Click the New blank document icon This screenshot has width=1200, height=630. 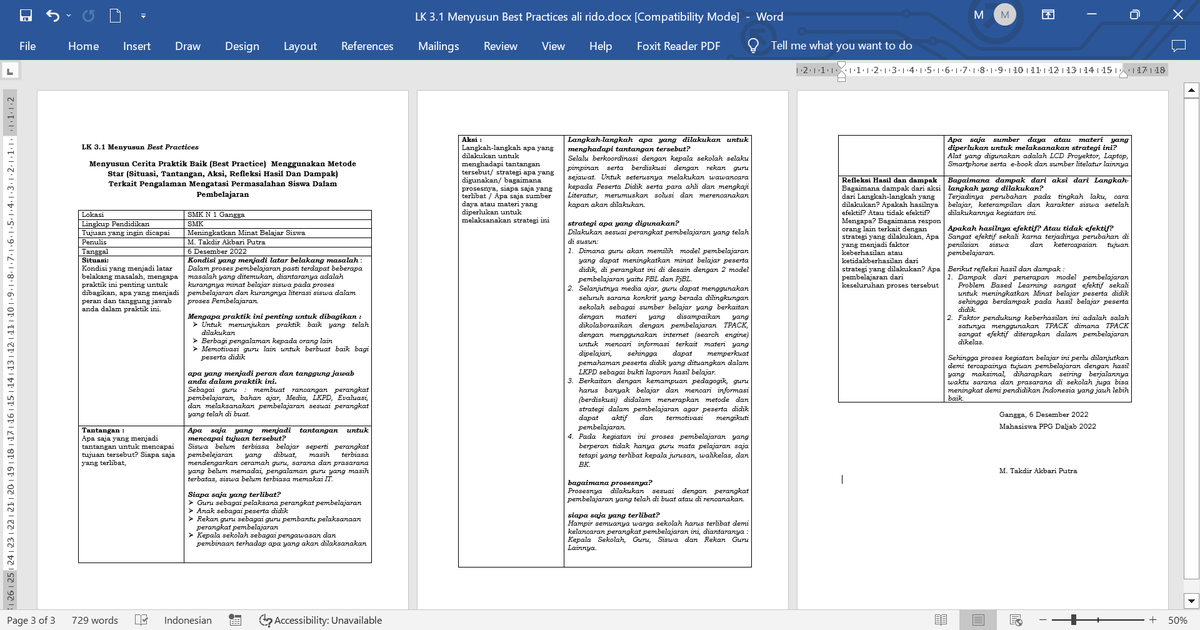pyautogui.click(x=114, y=16)
